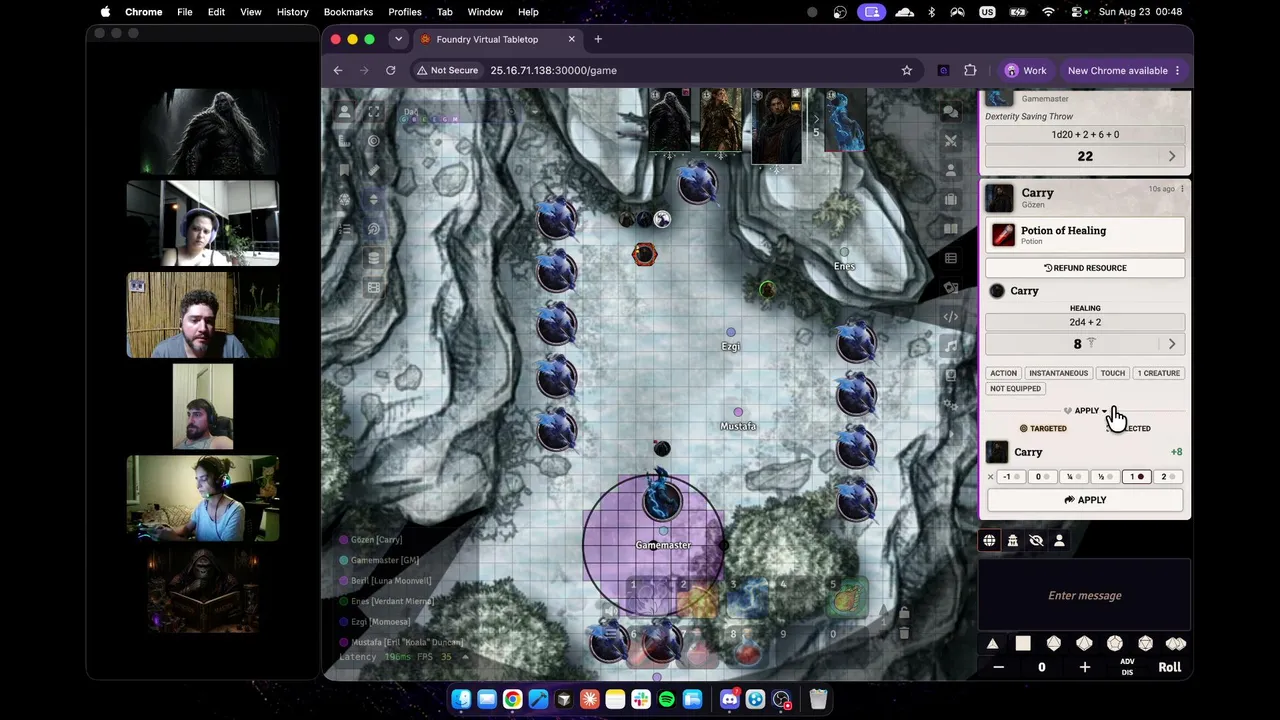Screen dimensions: 1280x720
Task: Open the Journal book sidebar tab
Action: [951, 229]
